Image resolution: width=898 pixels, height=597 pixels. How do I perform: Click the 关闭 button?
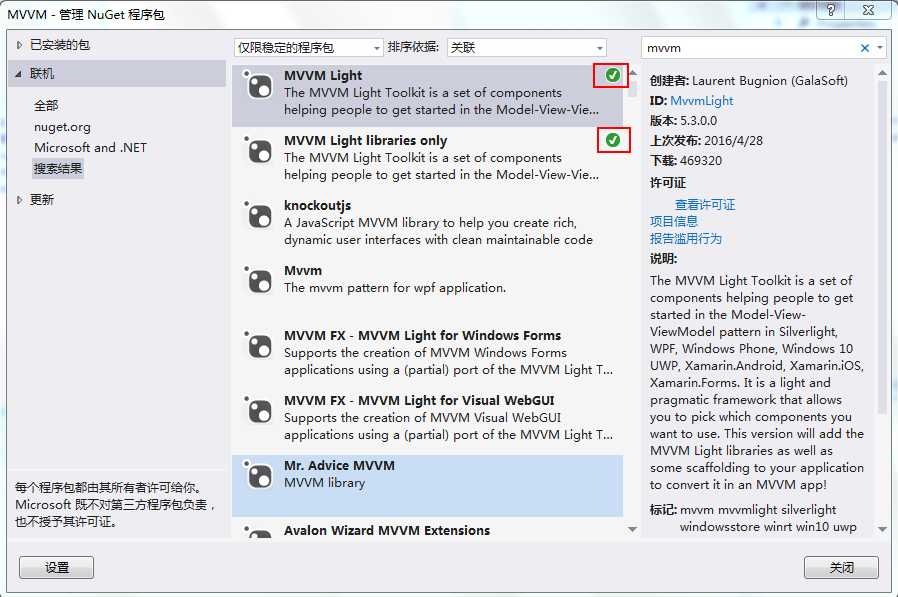coord(841,567)
